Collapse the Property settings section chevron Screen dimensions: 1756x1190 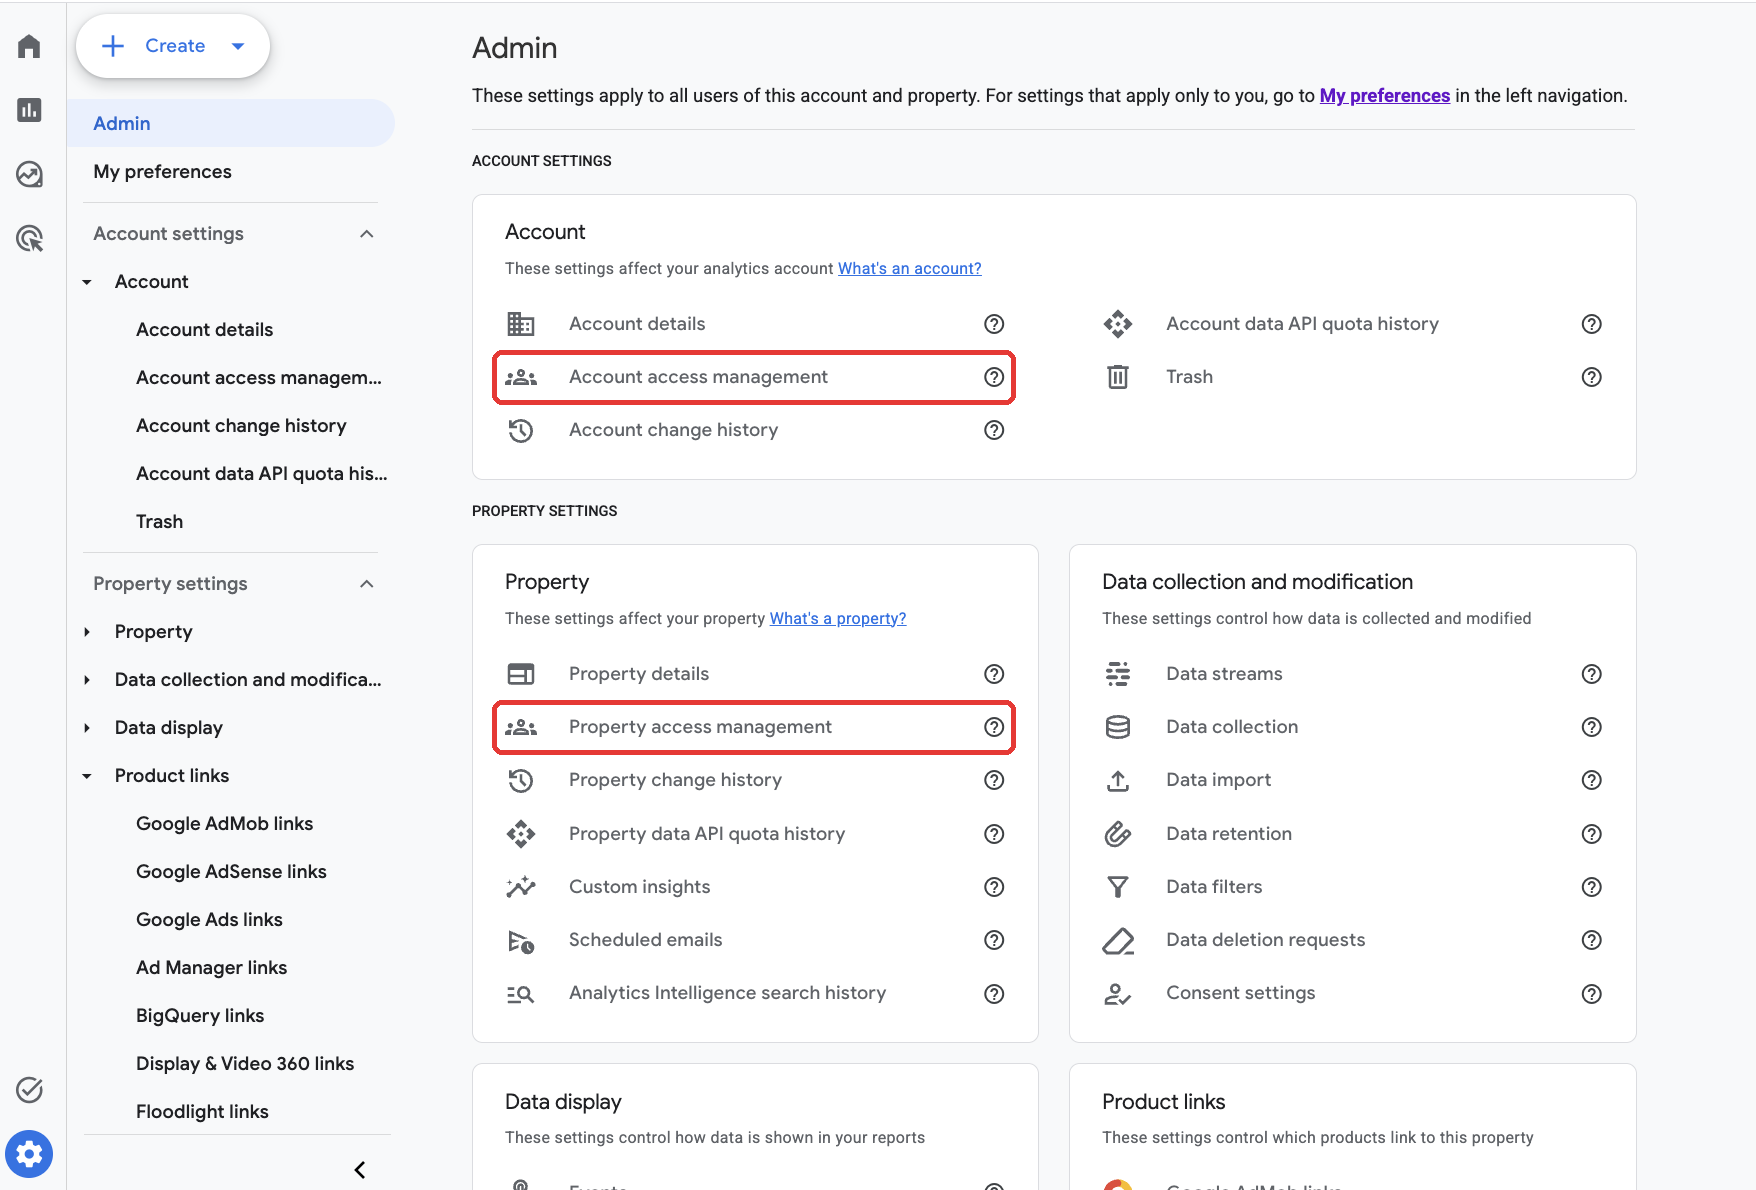(x=367, y=584)
